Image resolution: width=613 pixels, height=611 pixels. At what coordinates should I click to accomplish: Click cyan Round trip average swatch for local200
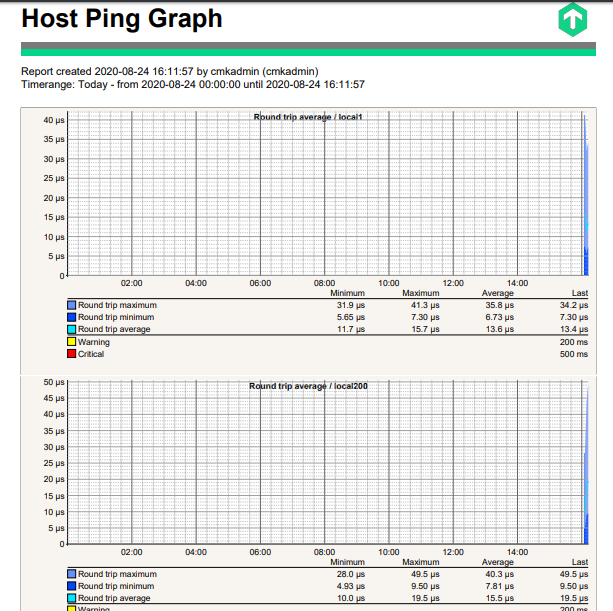pyautogui.click(x=71, y=598)
